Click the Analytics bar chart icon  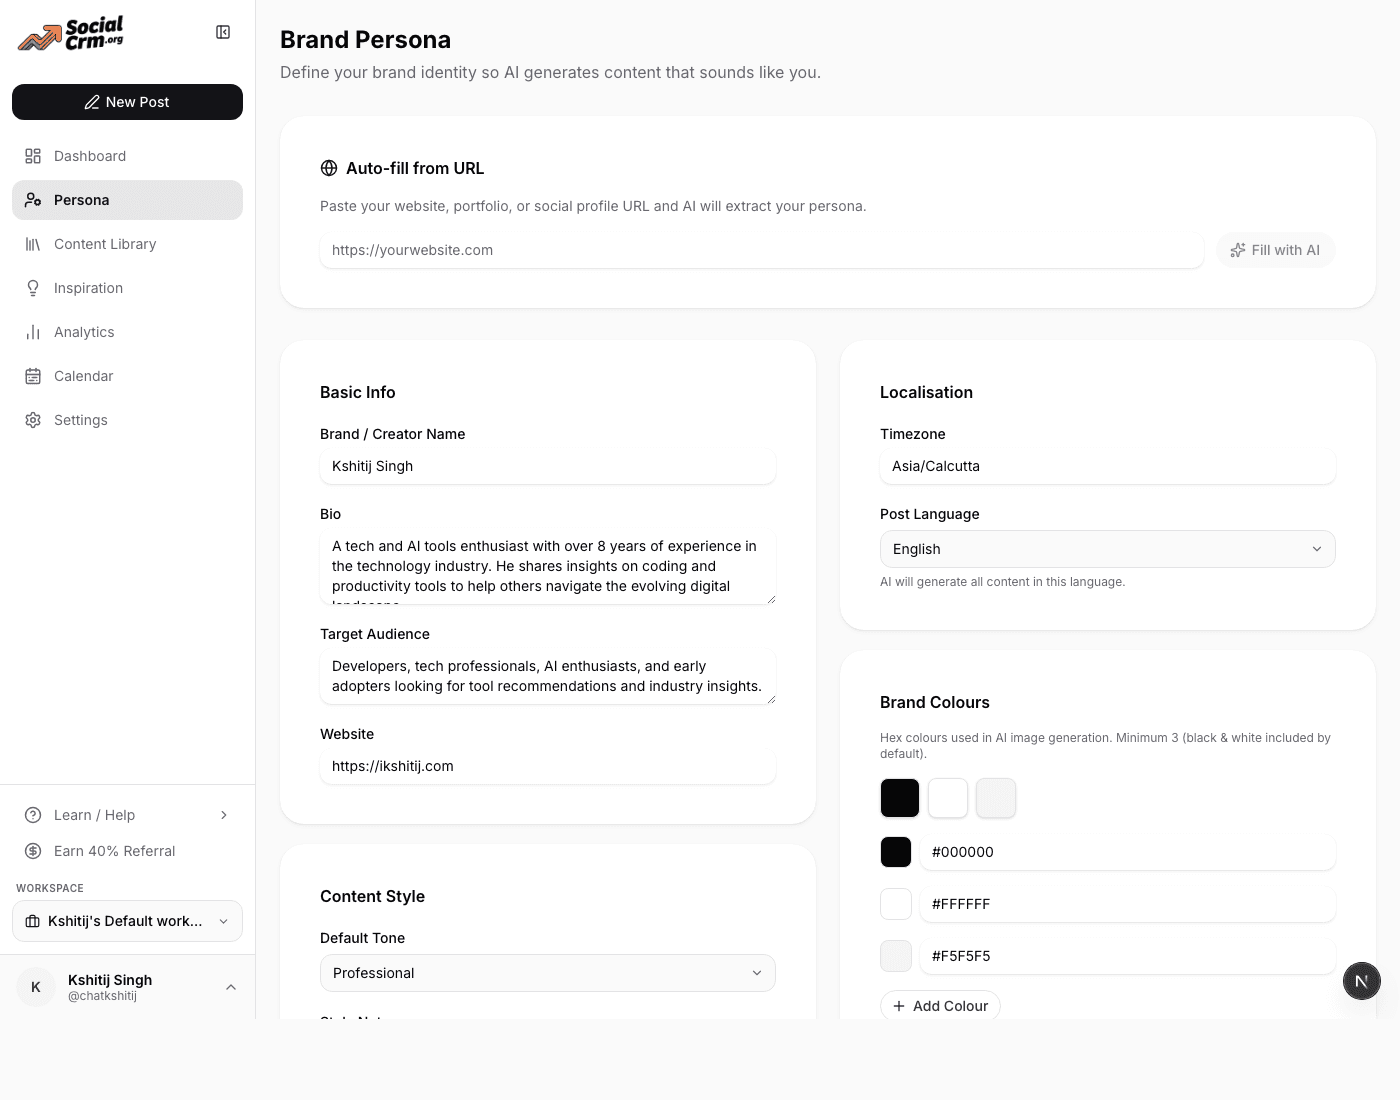[33, 332]
